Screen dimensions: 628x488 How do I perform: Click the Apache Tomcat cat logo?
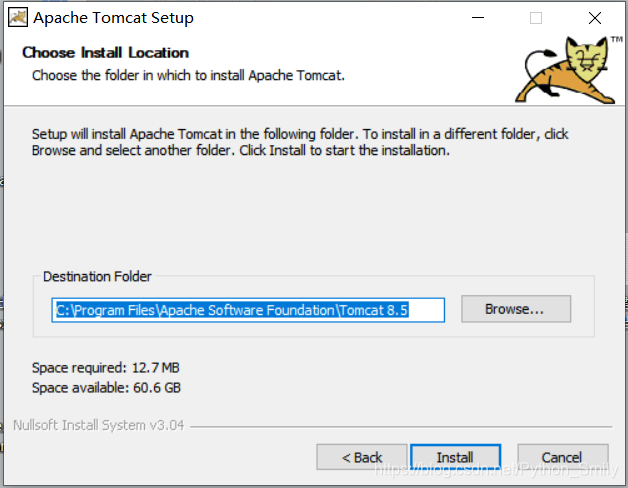[565, 70]
